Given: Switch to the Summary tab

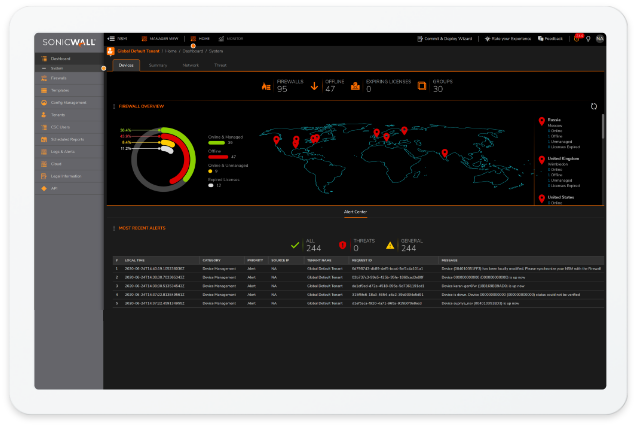Looking at the screenshot, I should 158,65.
